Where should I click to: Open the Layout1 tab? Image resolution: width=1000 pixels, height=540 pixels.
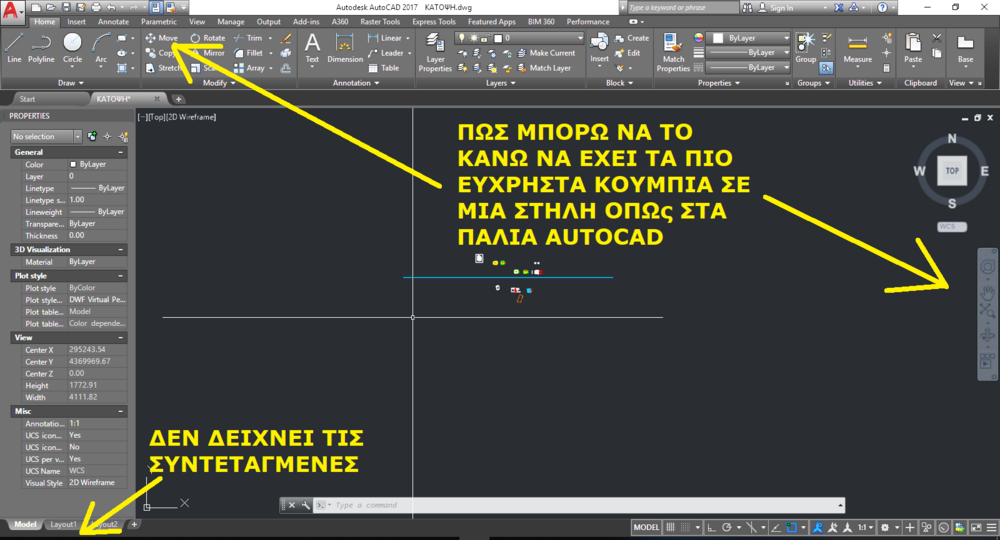click(x=64, y=524)
